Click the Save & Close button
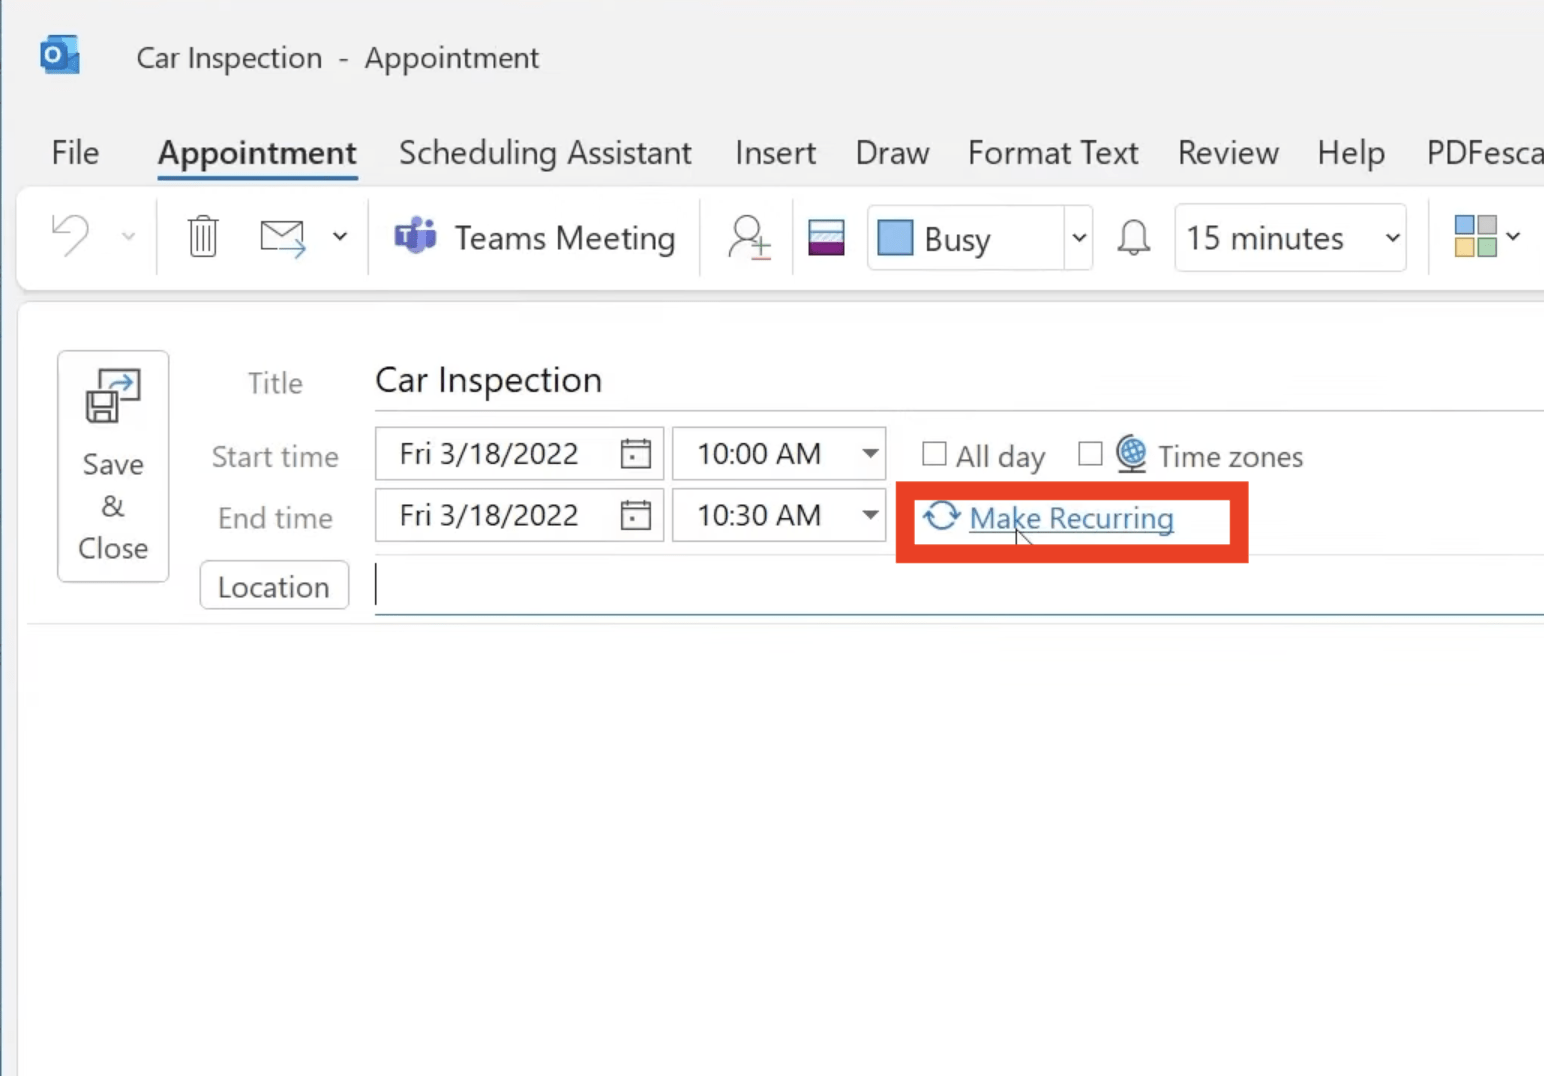The height and width of the screenshot is (1076, 1544). (113, 466)
